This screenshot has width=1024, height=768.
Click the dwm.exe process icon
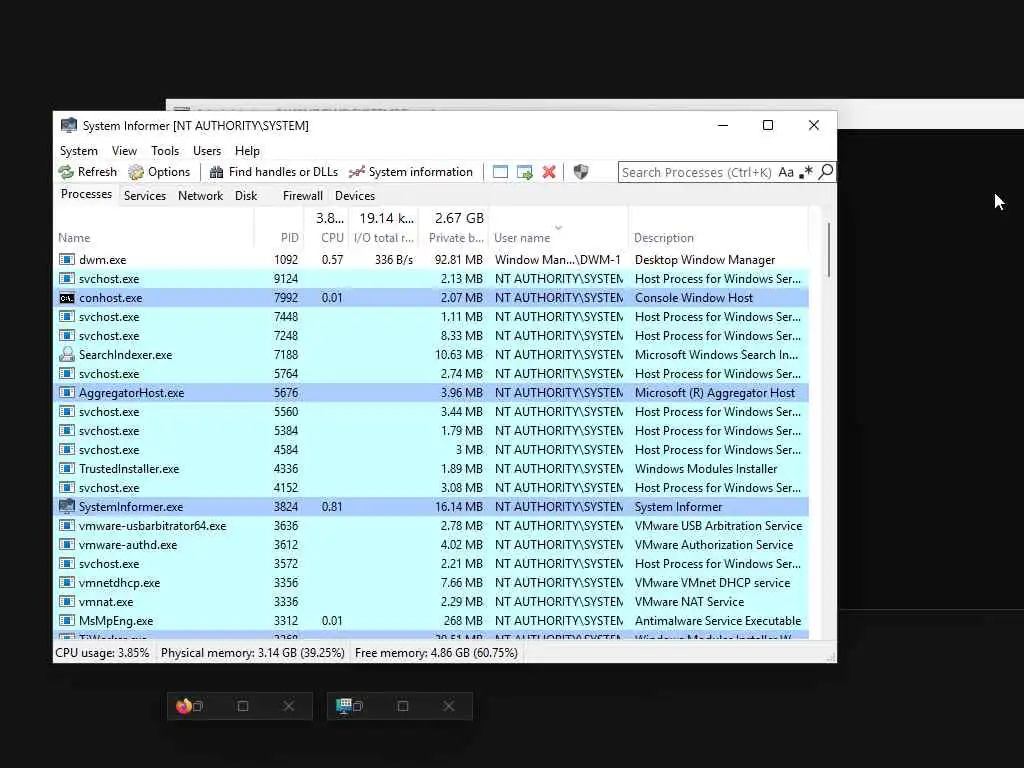pos(67,259)
